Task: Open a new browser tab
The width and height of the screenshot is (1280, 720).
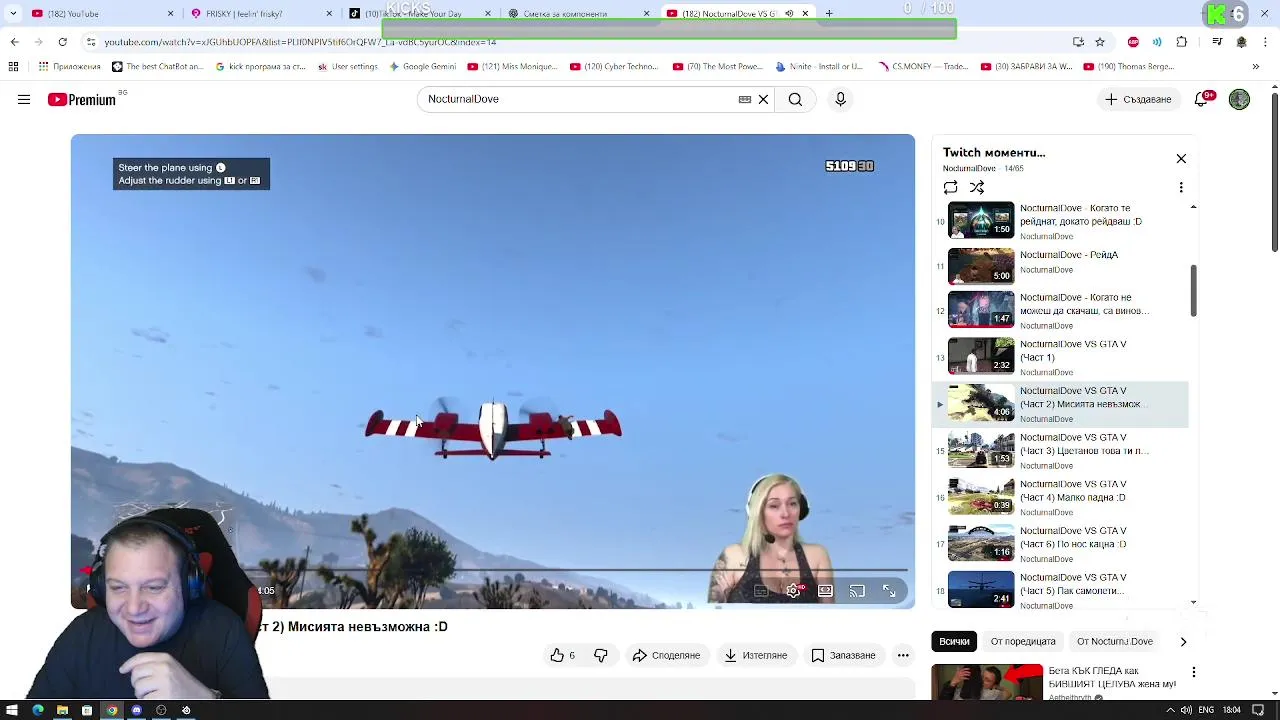Action: click(829, 13)
